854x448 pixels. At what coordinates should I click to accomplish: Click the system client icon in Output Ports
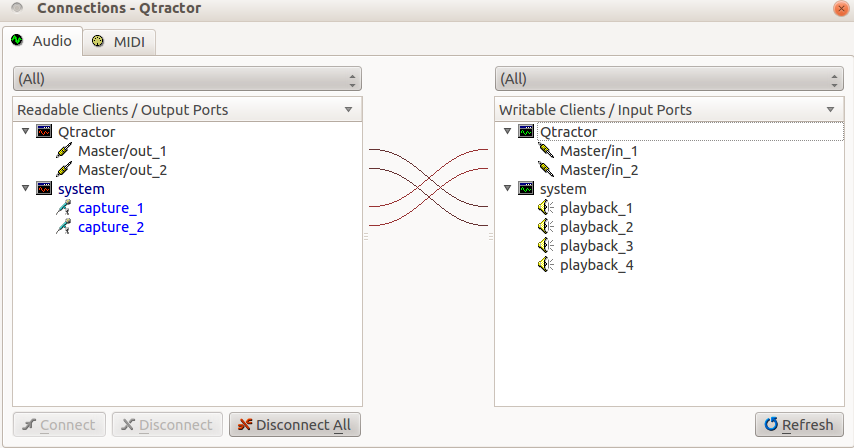44,188
